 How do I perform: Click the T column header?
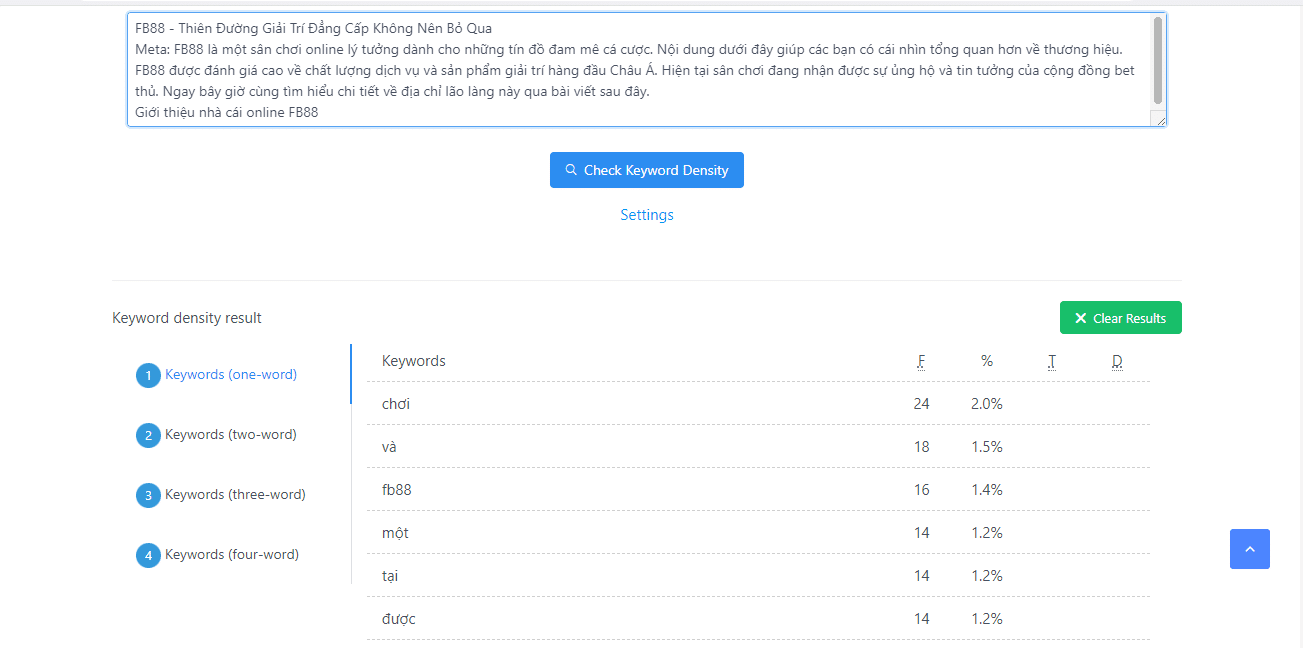tap(1052, 361)
